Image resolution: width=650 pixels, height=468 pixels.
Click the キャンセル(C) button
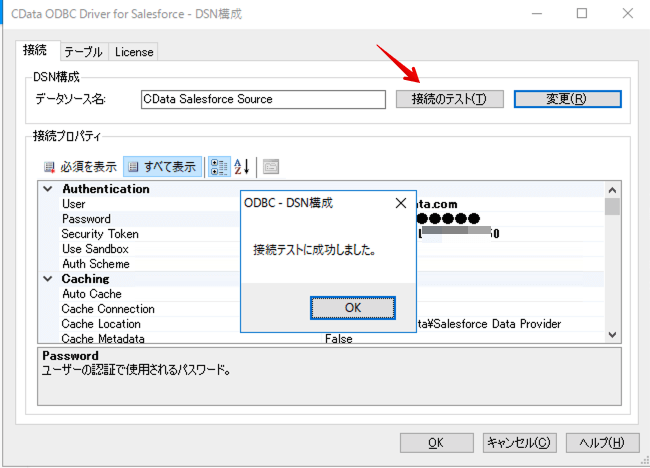click(x=519, y=443)
